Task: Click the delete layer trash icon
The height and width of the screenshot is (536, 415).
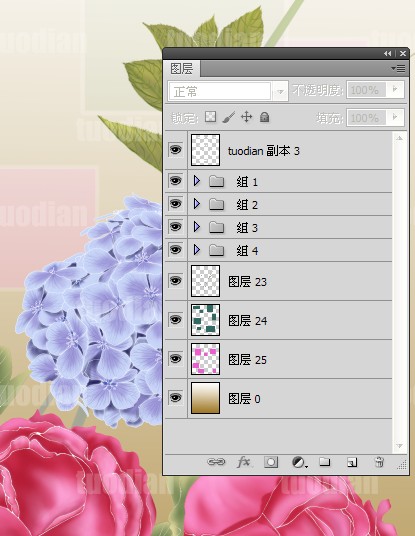Action: (x=379, y=462)
